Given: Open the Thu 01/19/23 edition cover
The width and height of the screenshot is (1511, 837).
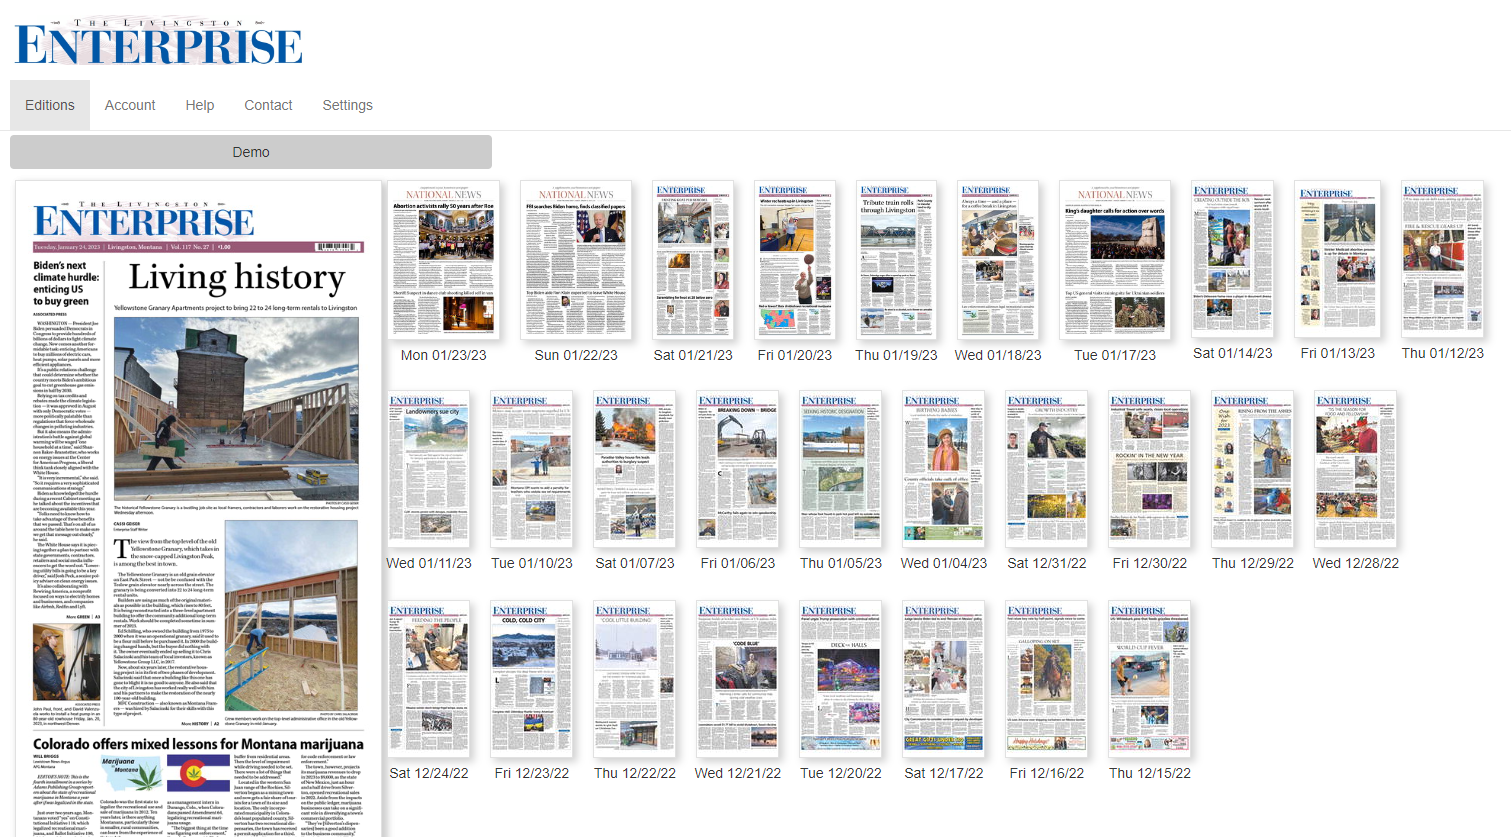Looking at the screenshot, I should [x=896, y=260].
